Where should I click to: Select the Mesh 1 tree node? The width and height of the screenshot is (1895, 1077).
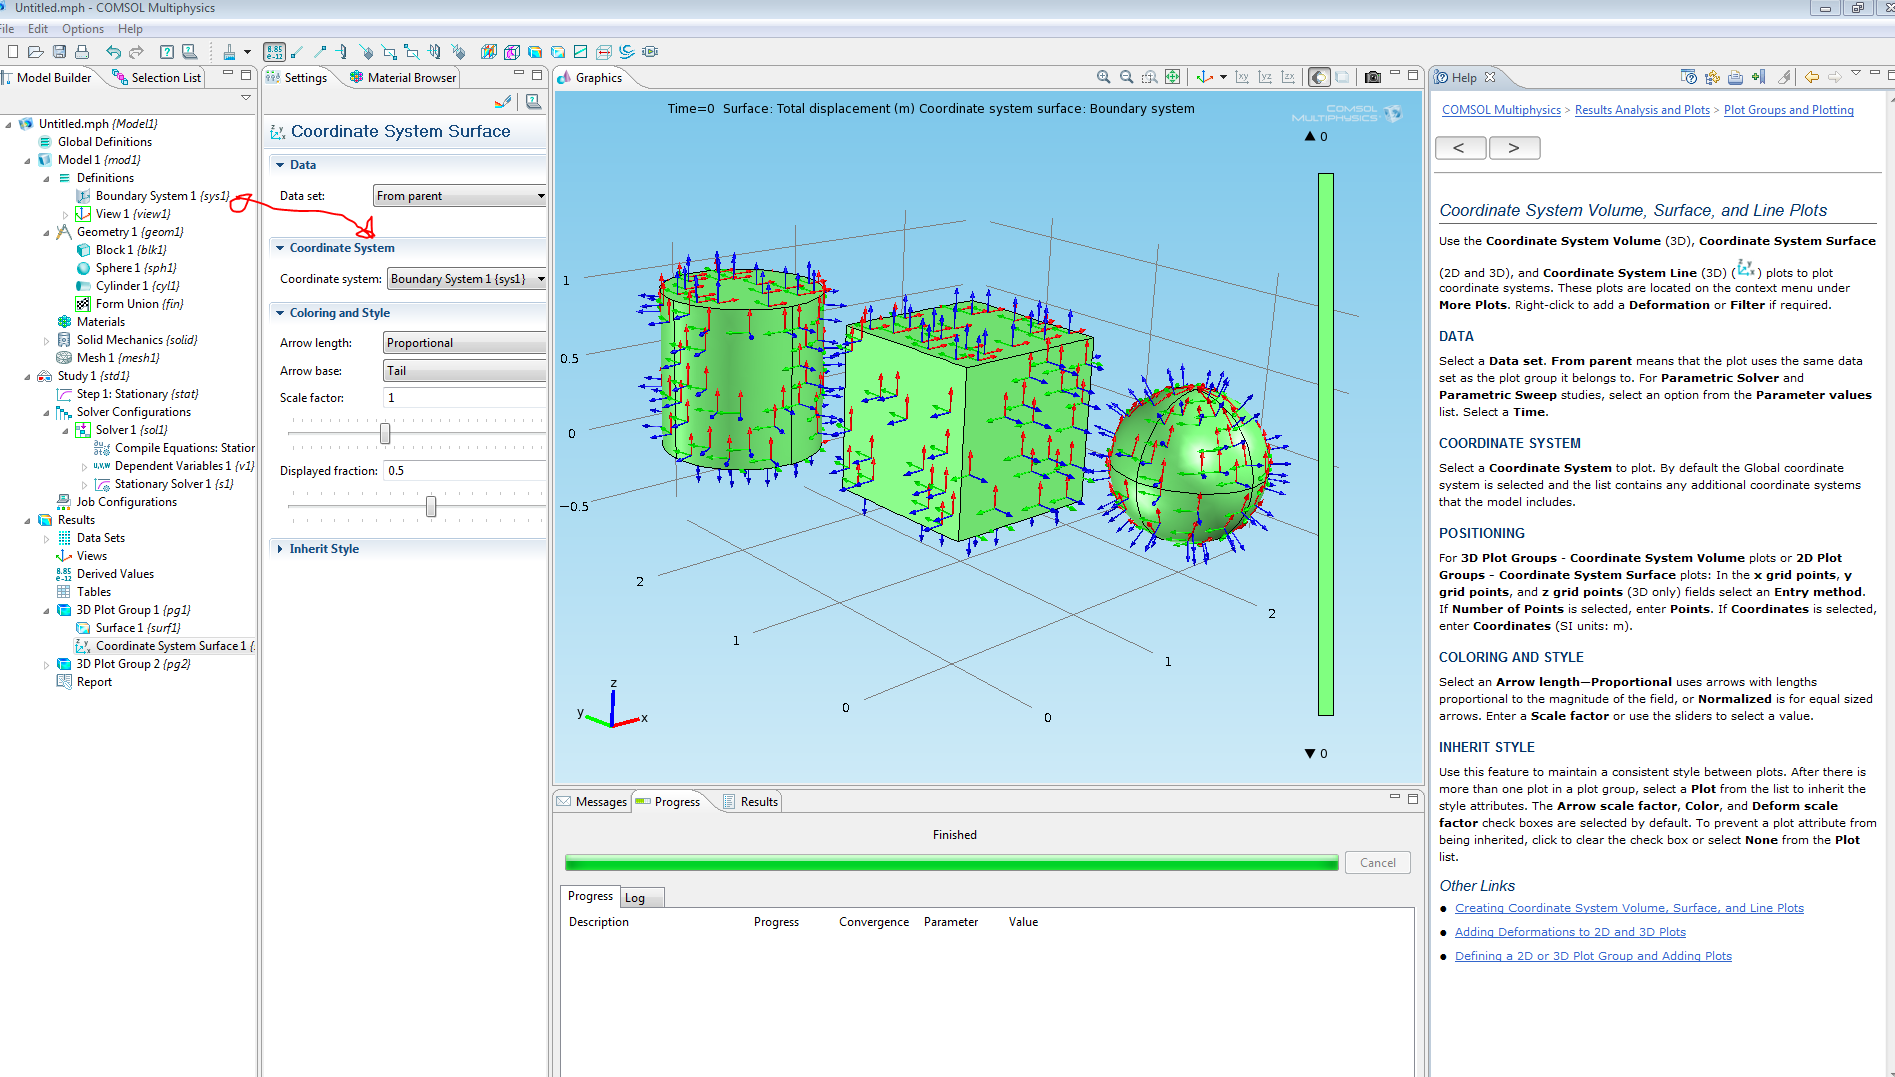coord(109,358)
